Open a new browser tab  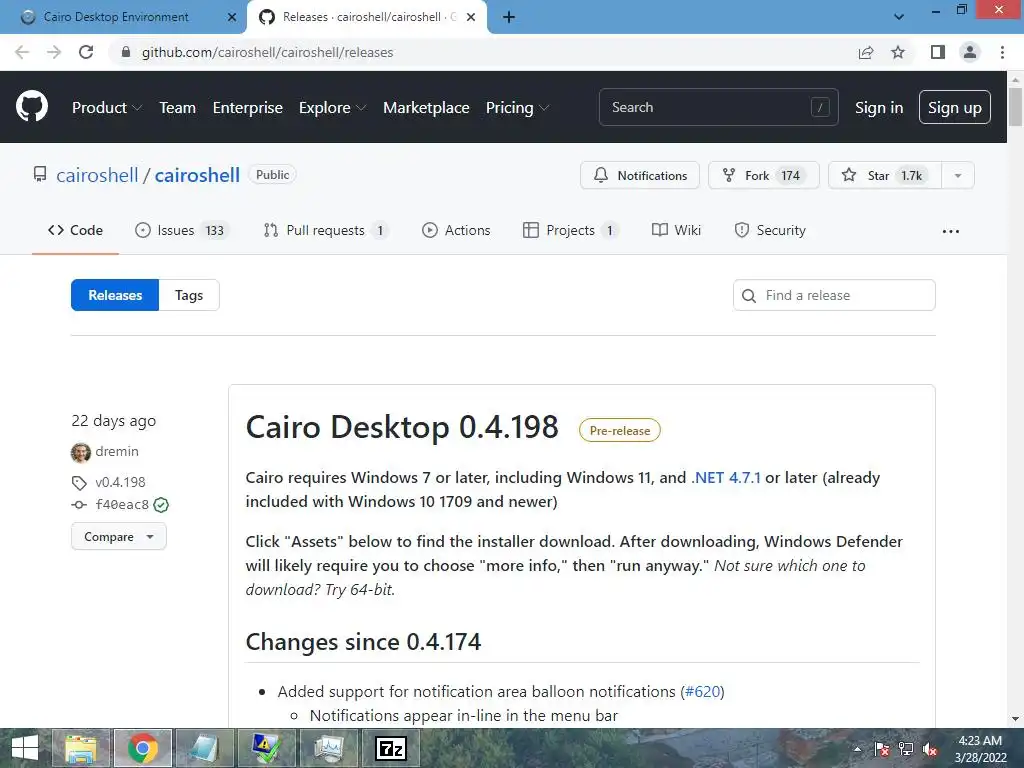pyautogui.click(x=509, y=18)
